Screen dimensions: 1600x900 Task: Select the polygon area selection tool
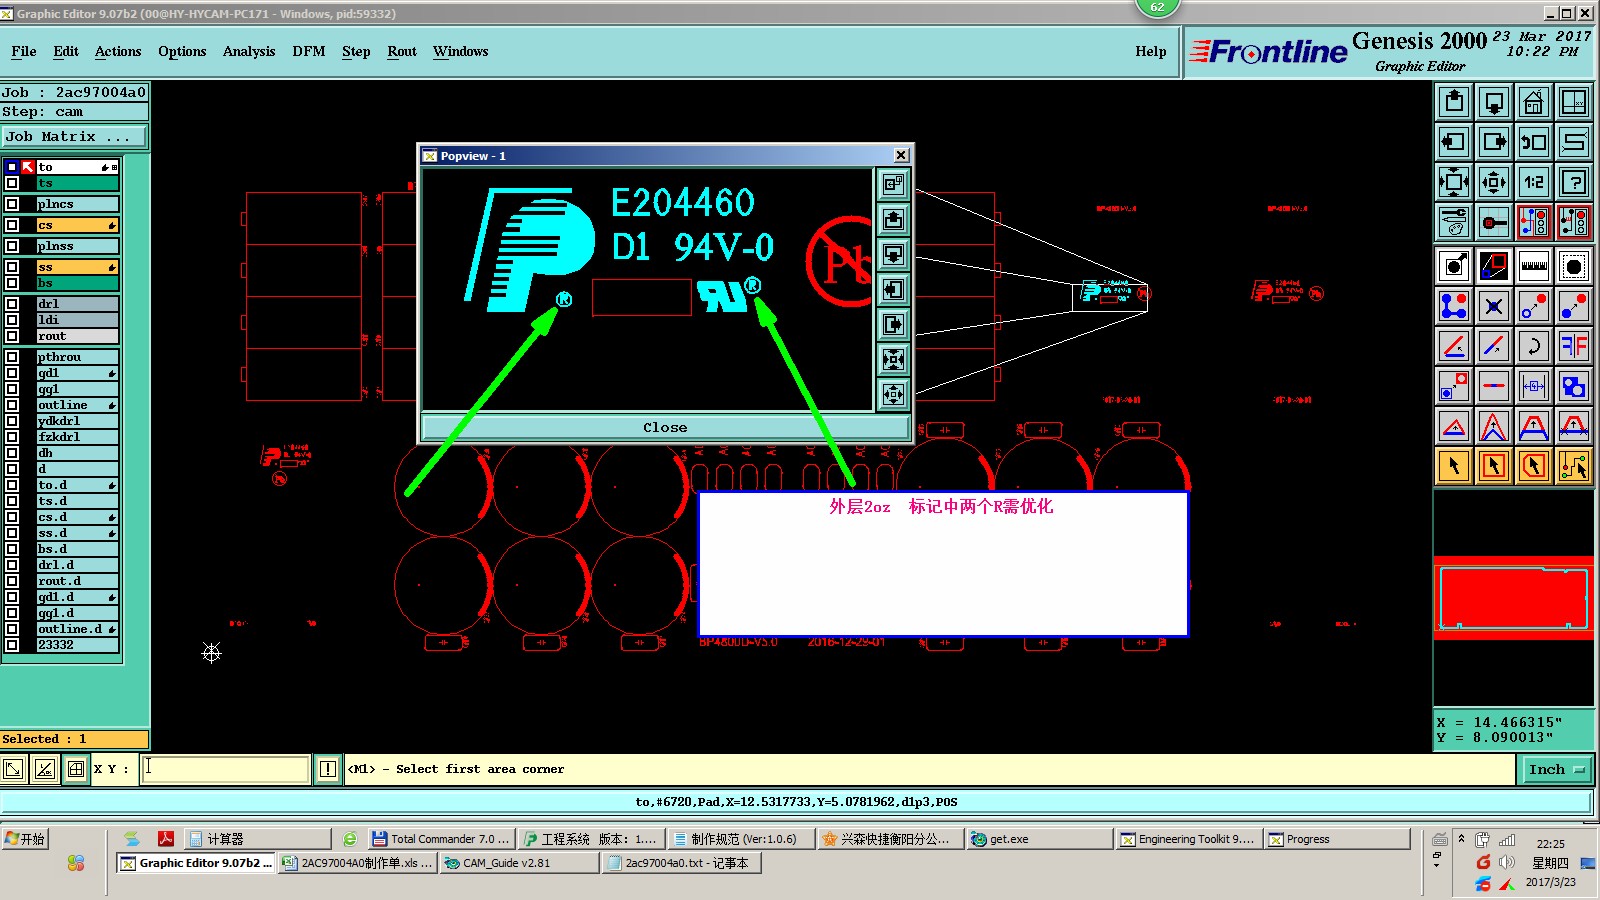pos(1533,466)
